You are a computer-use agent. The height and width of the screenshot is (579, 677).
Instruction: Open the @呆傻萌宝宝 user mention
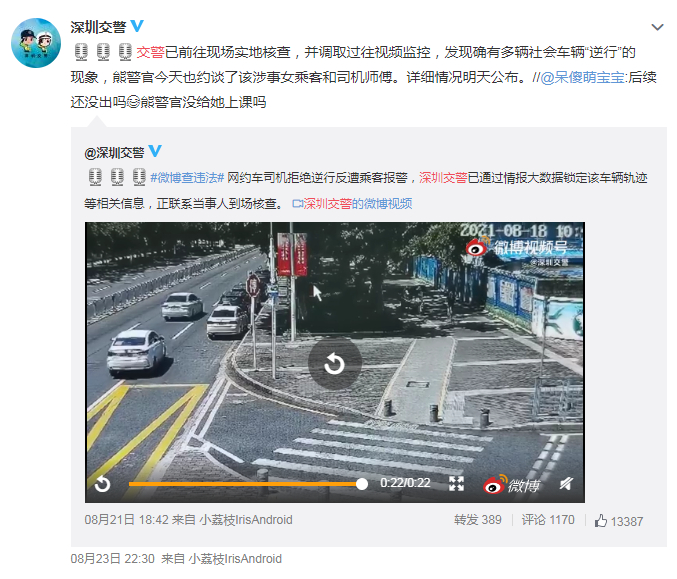(582, 77)
